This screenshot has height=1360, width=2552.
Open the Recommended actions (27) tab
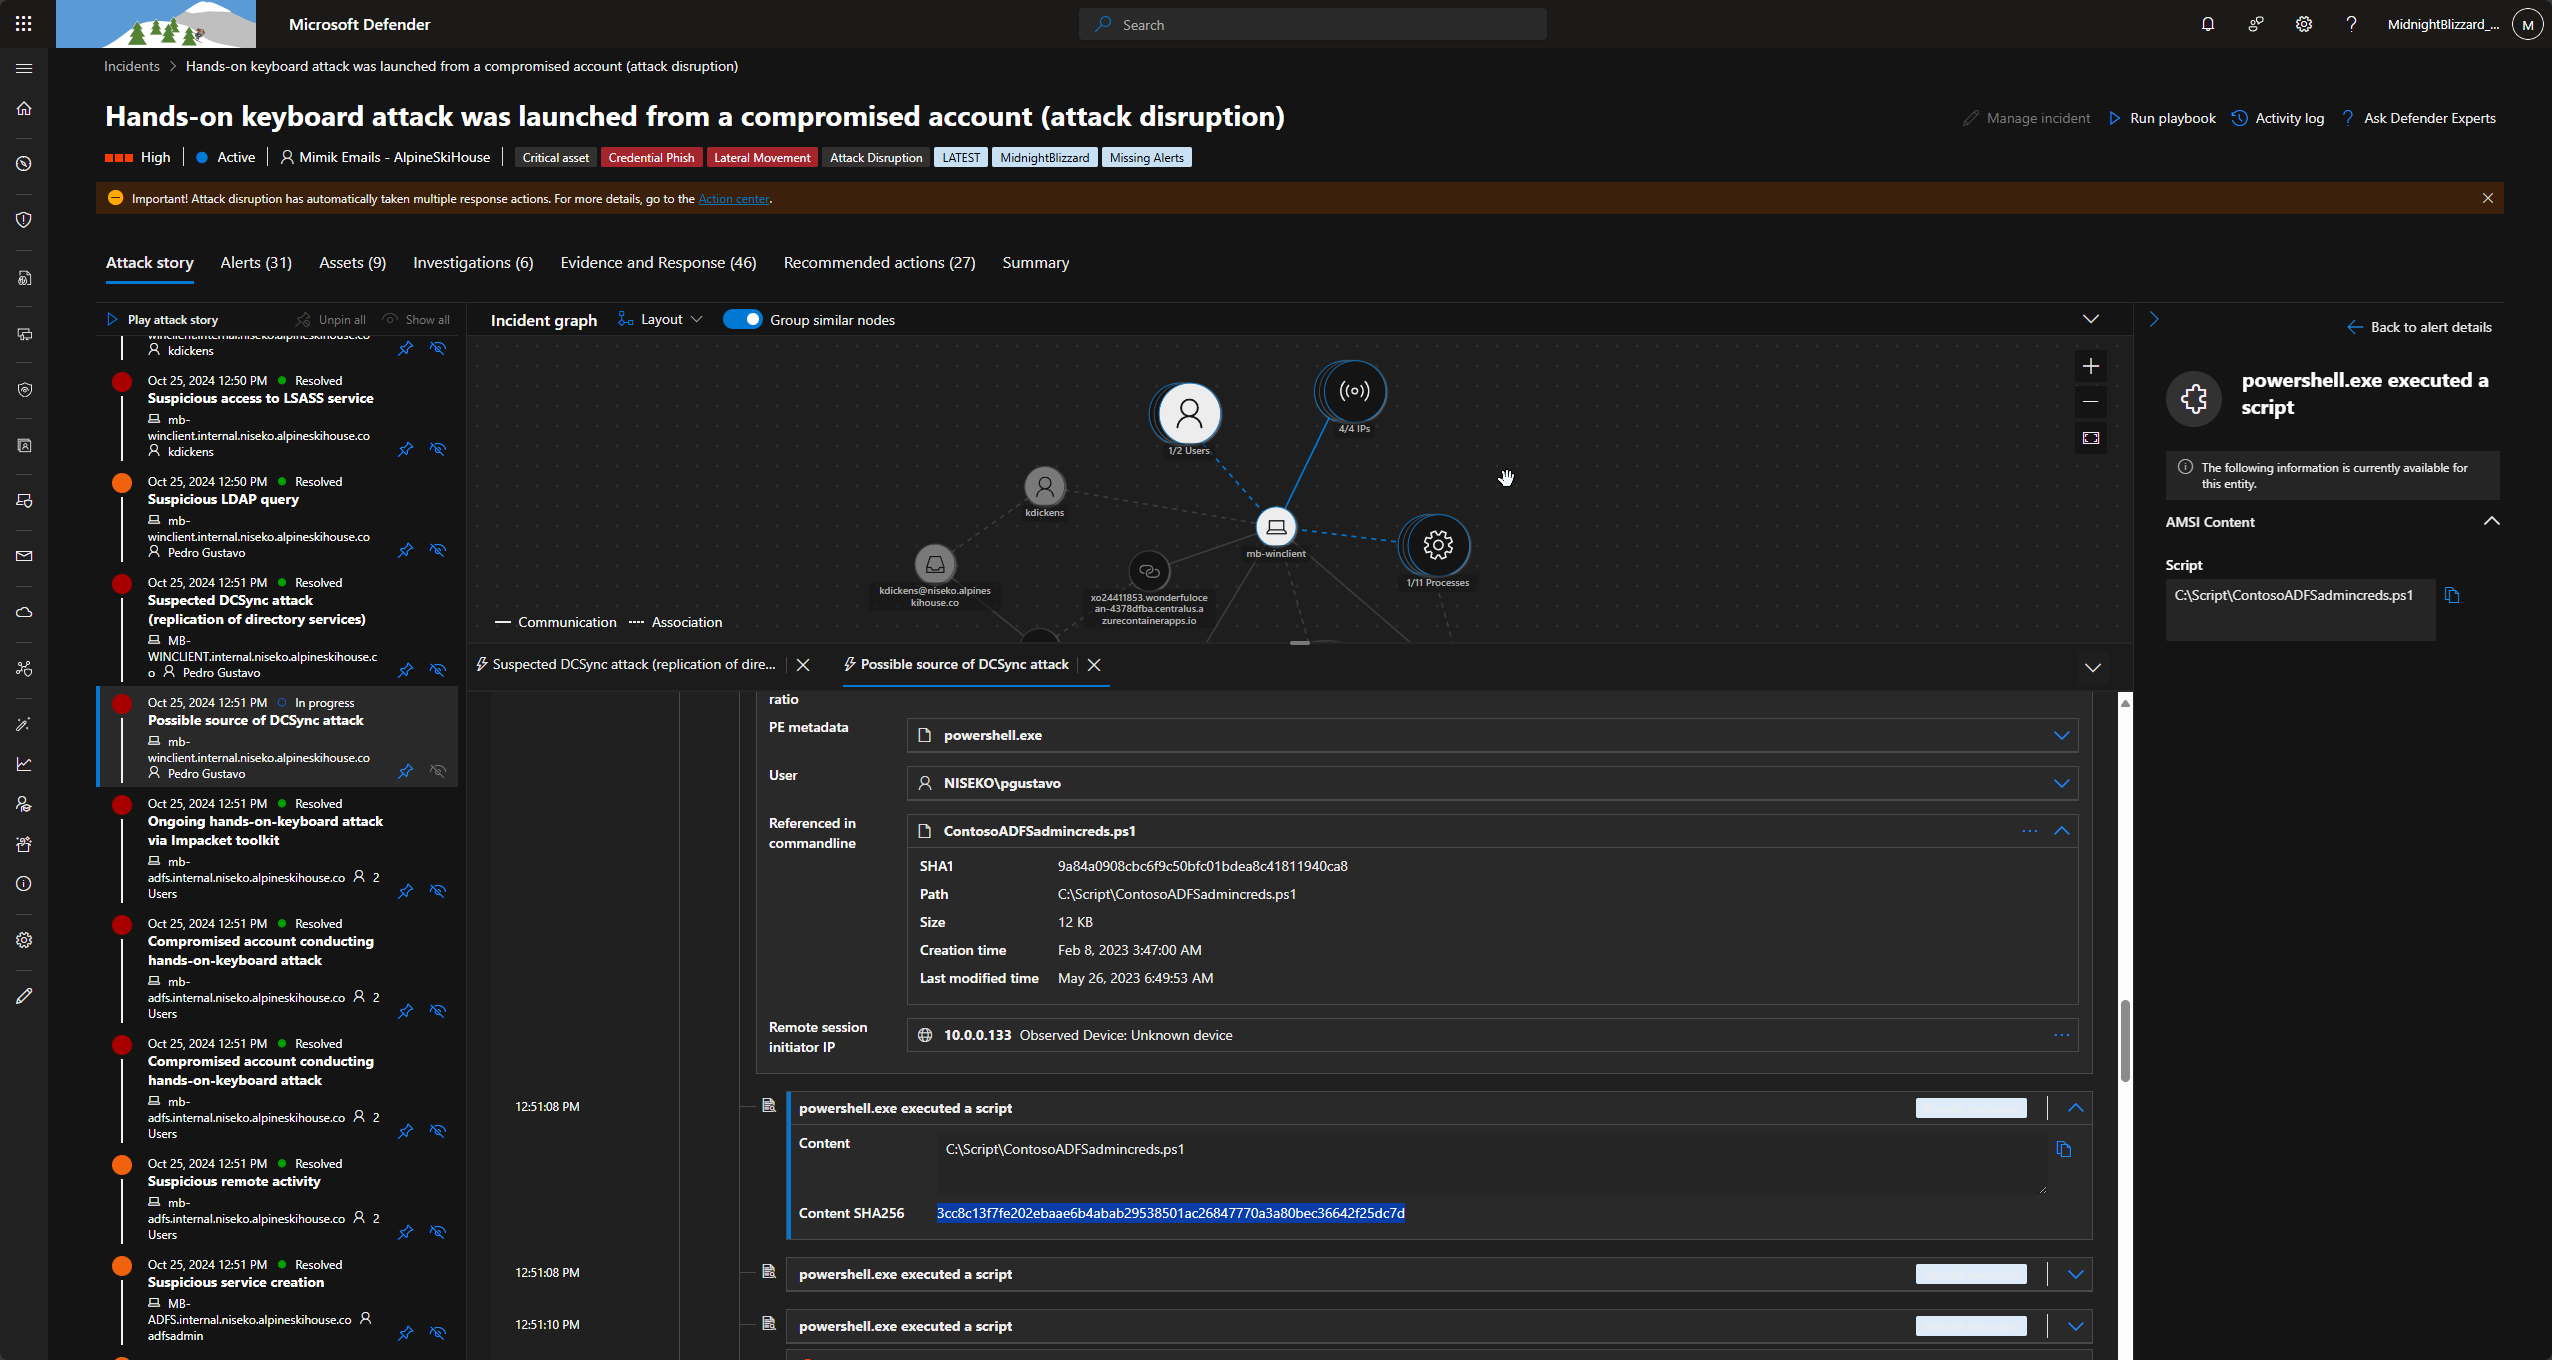879,262
